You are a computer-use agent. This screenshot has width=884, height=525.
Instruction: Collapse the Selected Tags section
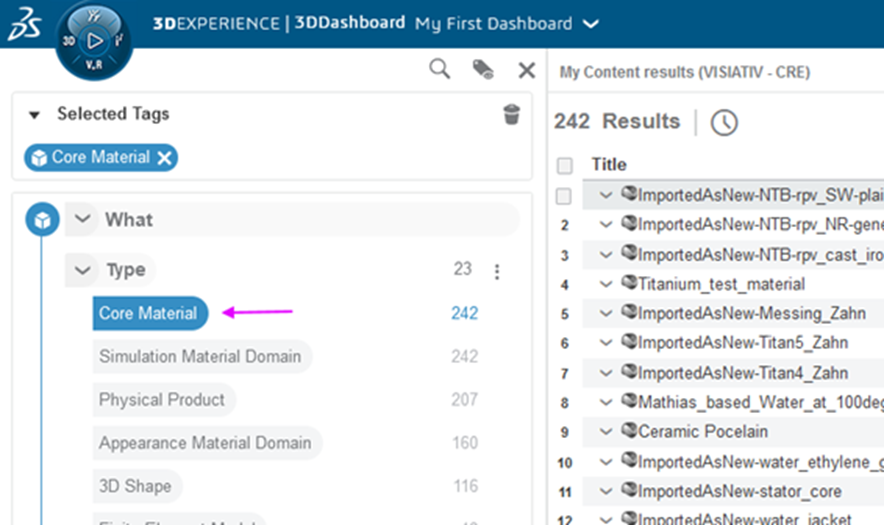point(35,115)
